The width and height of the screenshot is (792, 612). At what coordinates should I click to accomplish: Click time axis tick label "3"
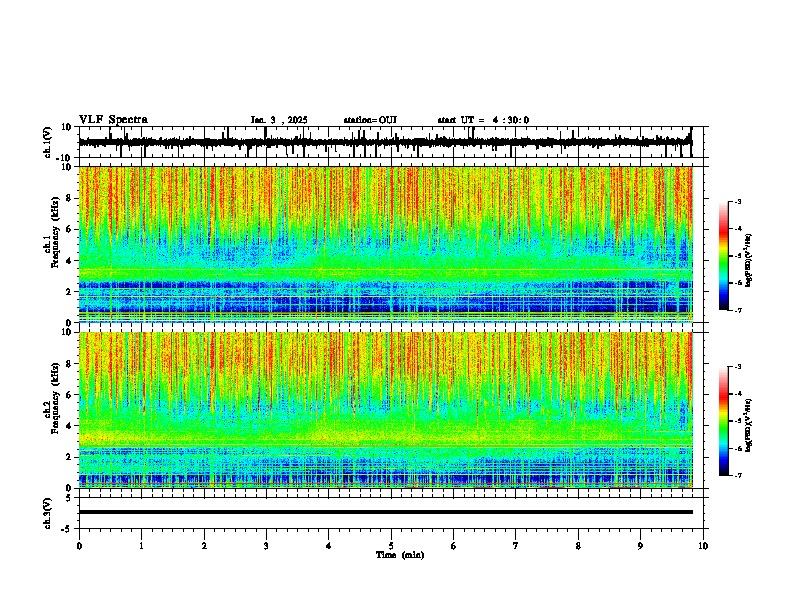(266, 546)
